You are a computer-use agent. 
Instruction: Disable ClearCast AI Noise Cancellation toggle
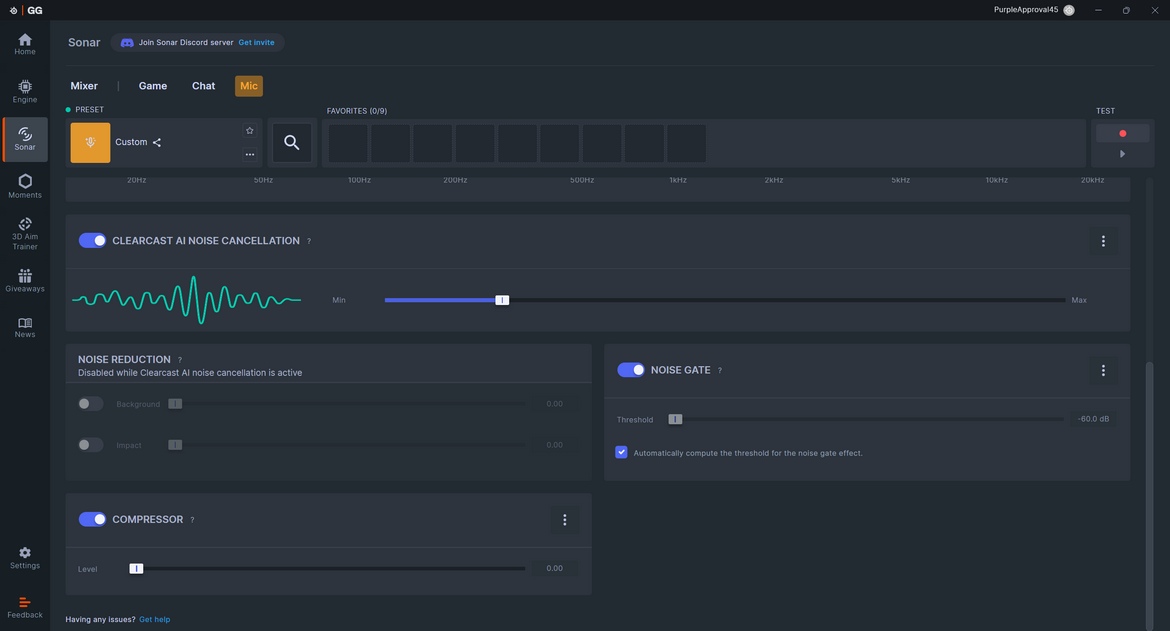(92, 241)
